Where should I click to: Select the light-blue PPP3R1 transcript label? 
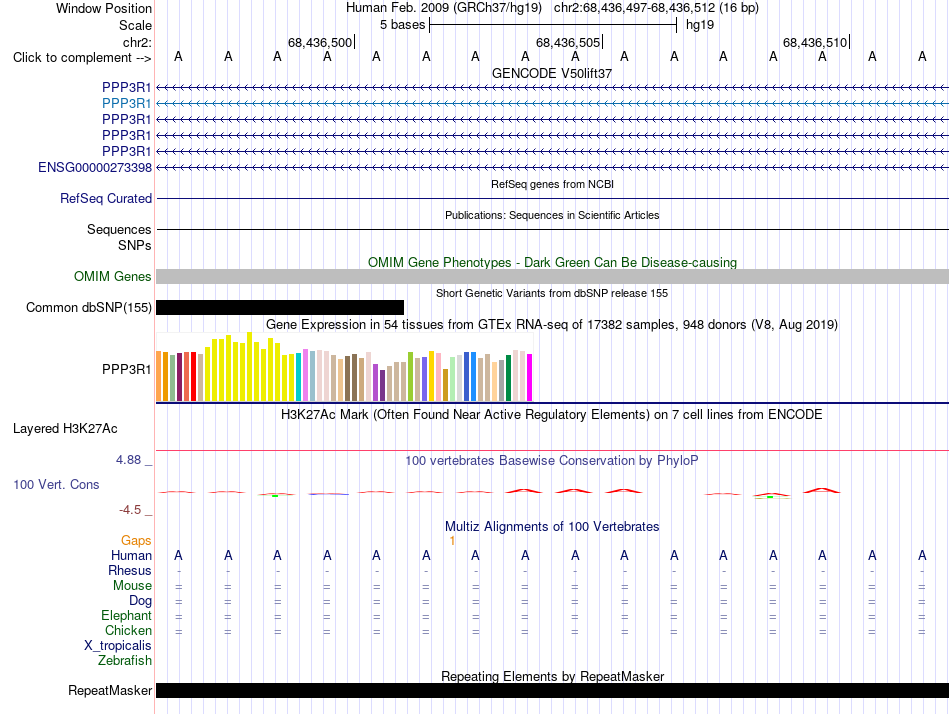tap(127, 103)
